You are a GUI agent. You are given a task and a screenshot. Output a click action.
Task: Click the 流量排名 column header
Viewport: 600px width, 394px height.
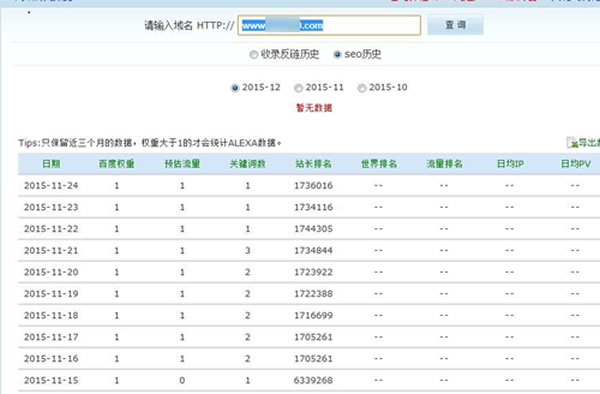tap(444, 164)
